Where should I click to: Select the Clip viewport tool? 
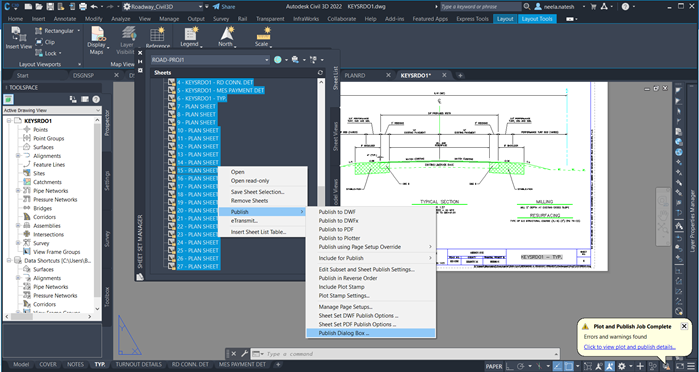point(44,42)
